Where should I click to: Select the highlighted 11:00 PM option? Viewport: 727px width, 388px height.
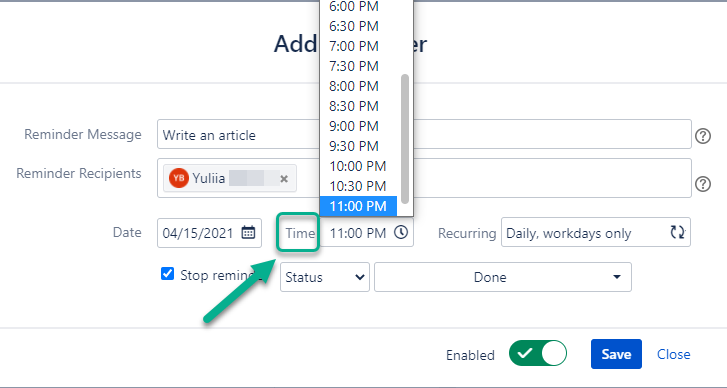pos(358,206)
